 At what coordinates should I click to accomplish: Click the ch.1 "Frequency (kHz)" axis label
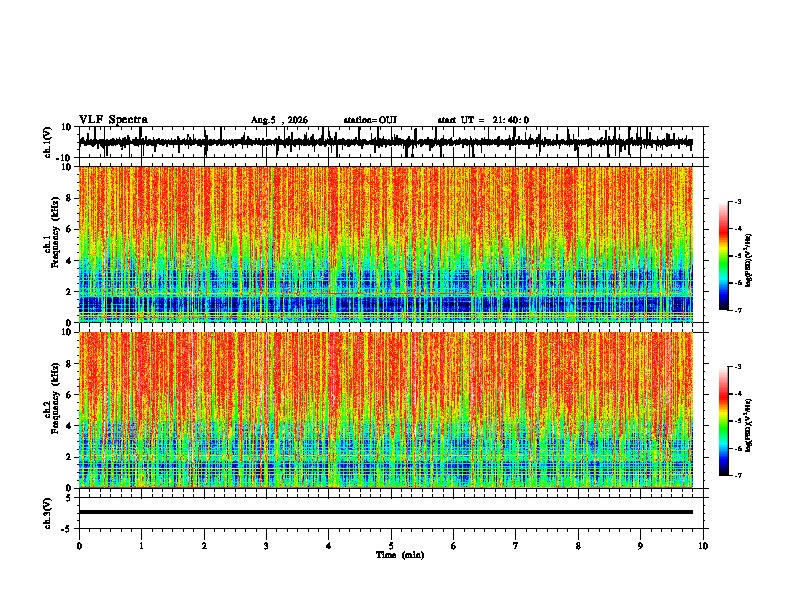point(55,233)
